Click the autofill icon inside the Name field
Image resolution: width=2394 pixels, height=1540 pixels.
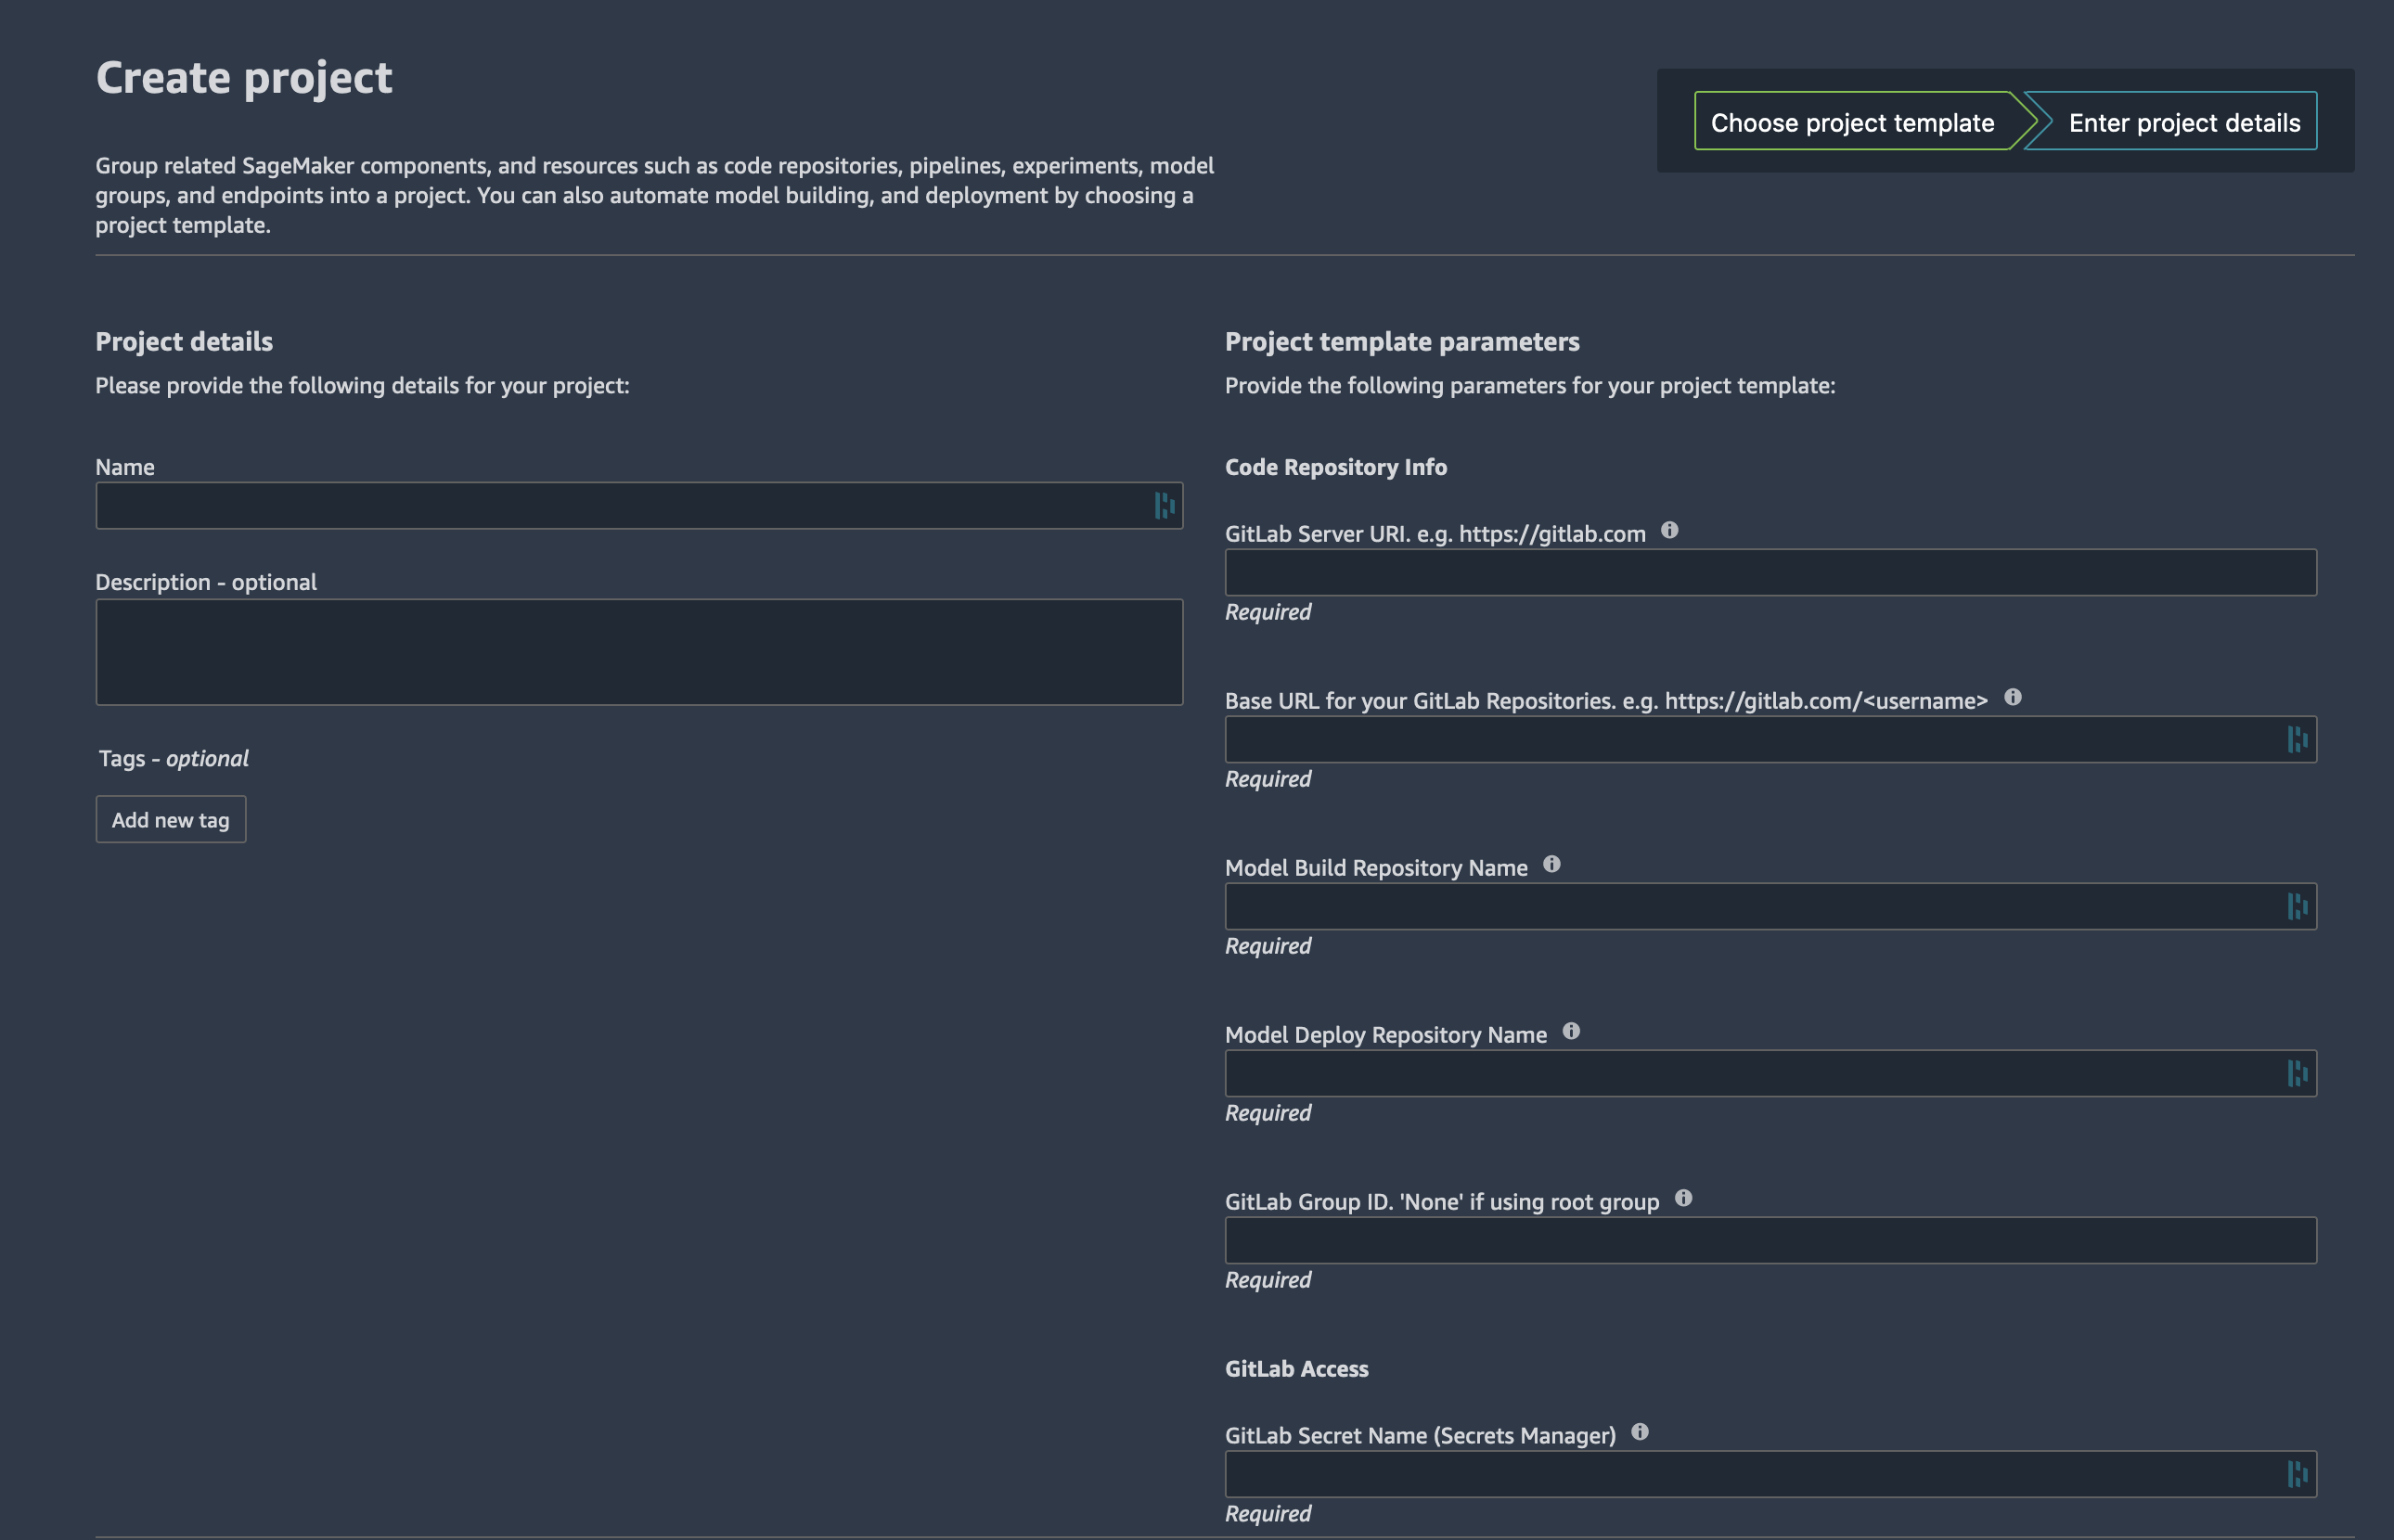coord(1164,506)
